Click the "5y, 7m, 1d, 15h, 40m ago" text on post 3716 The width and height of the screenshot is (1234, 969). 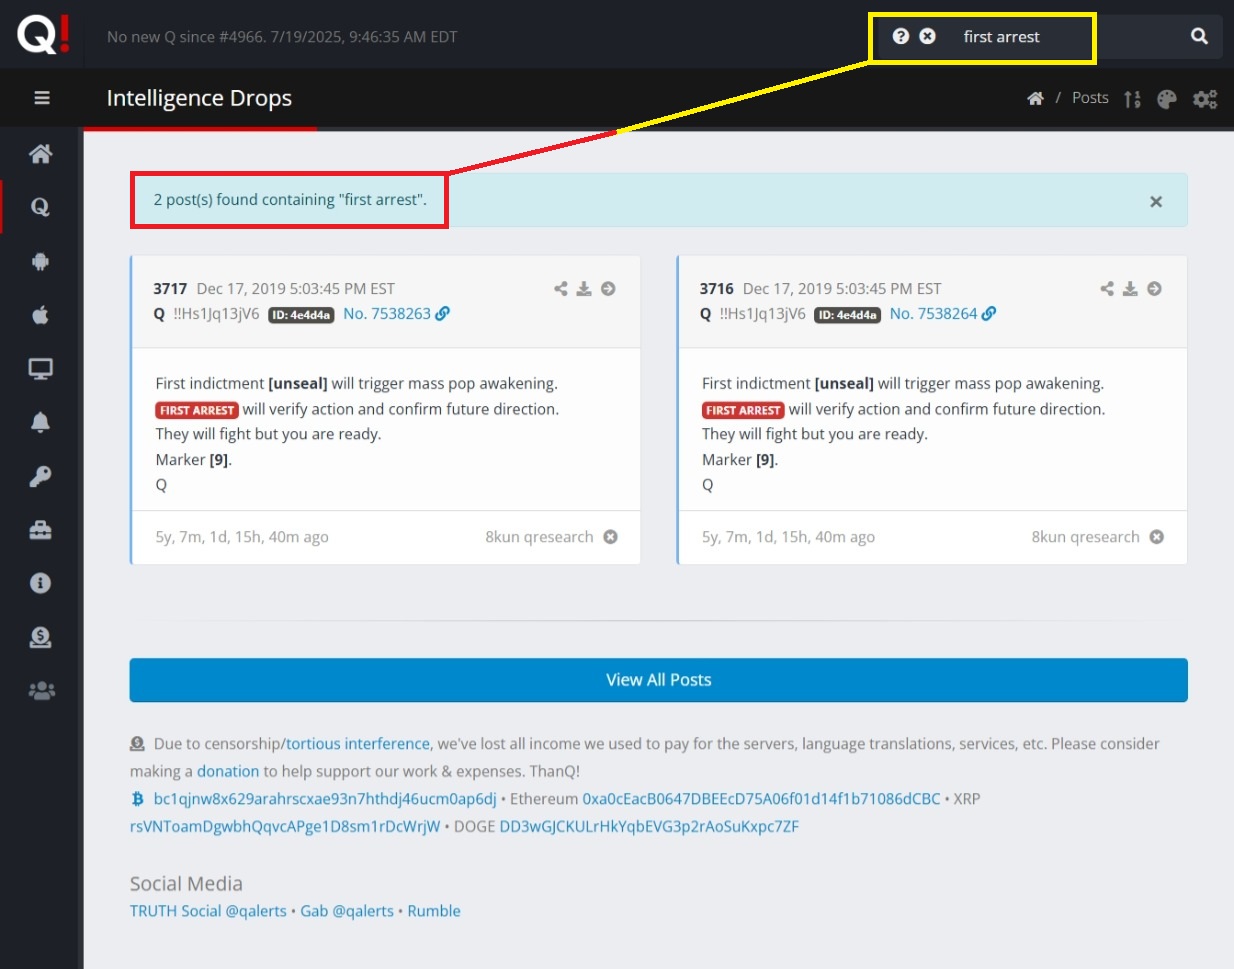[x=788, y=537]
